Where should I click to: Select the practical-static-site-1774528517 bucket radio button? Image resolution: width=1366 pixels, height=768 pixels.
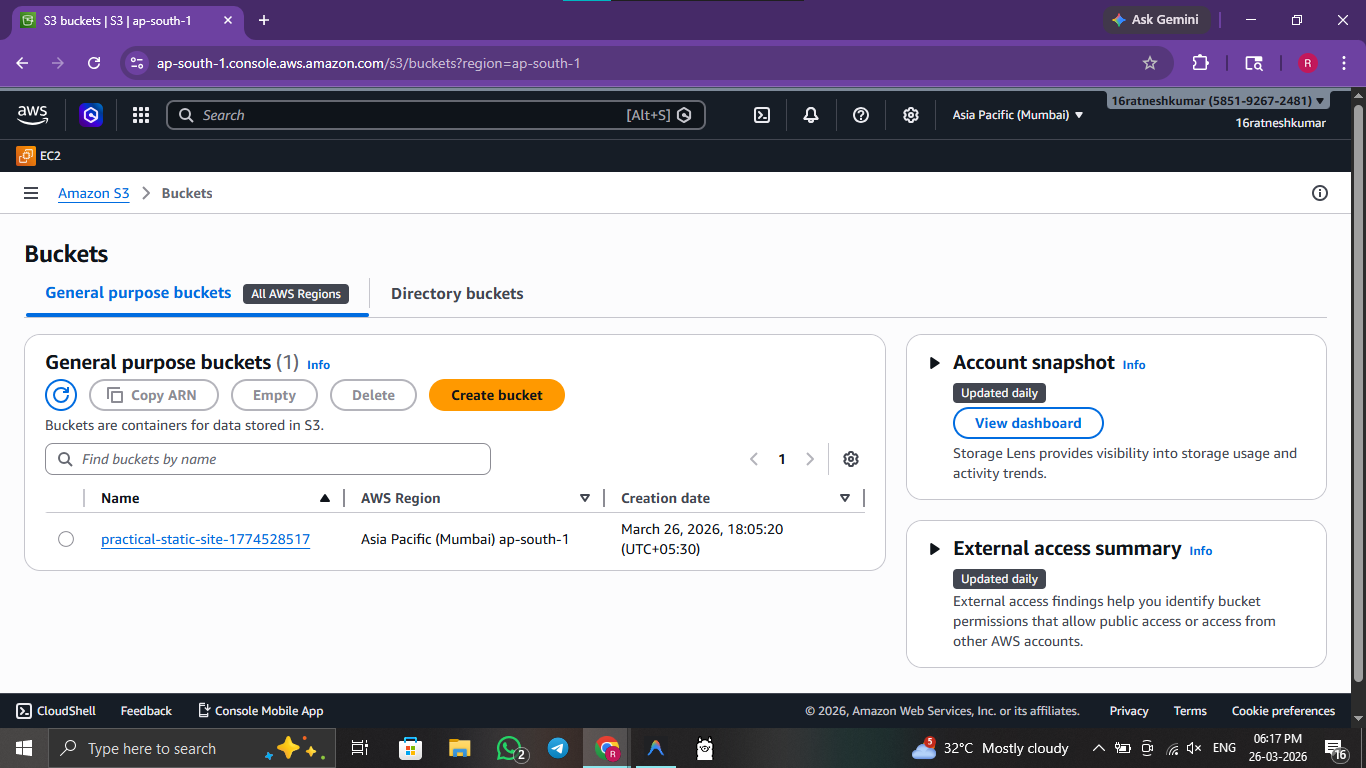[66, 539]
